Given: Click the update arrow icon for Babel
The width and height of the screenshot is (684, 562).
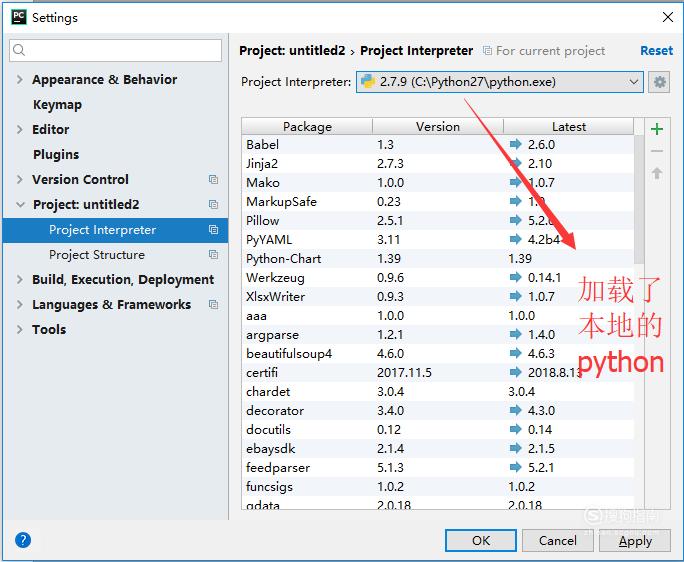Looking at the screenshot, I should point(516,144).
